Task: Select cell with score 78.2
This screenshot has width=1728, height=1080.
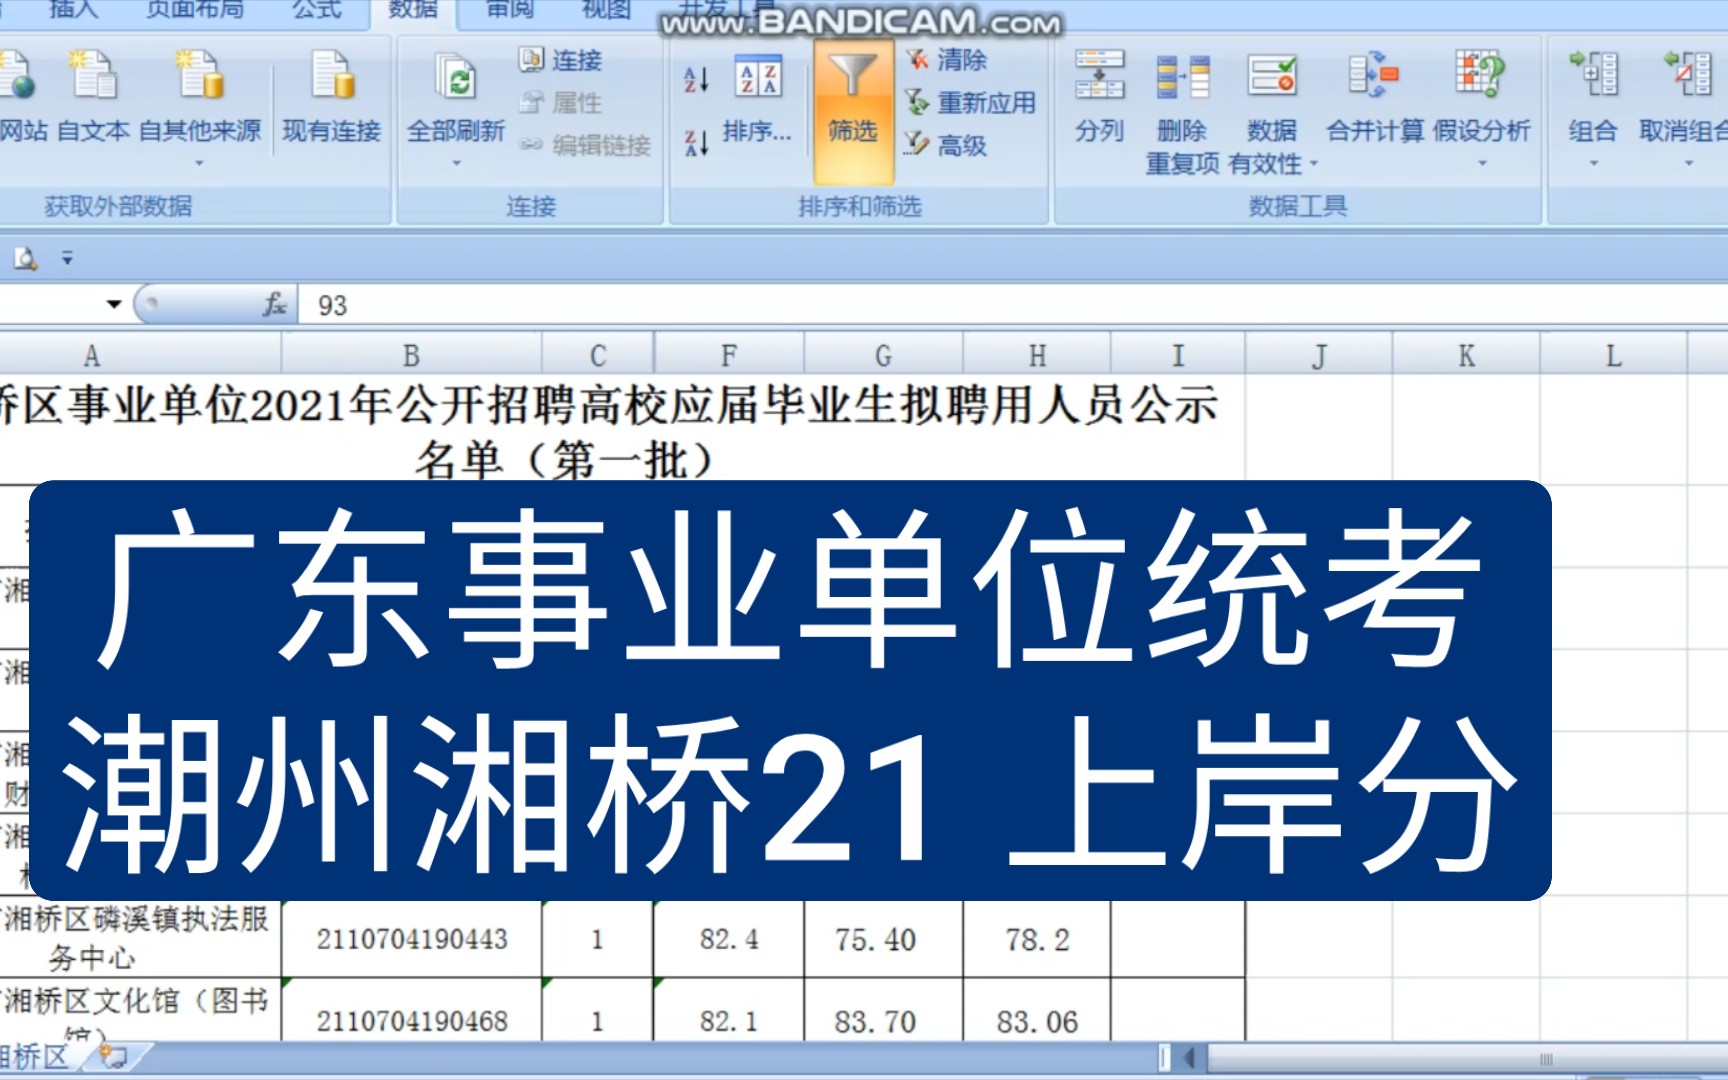Action: point(1037,939)
